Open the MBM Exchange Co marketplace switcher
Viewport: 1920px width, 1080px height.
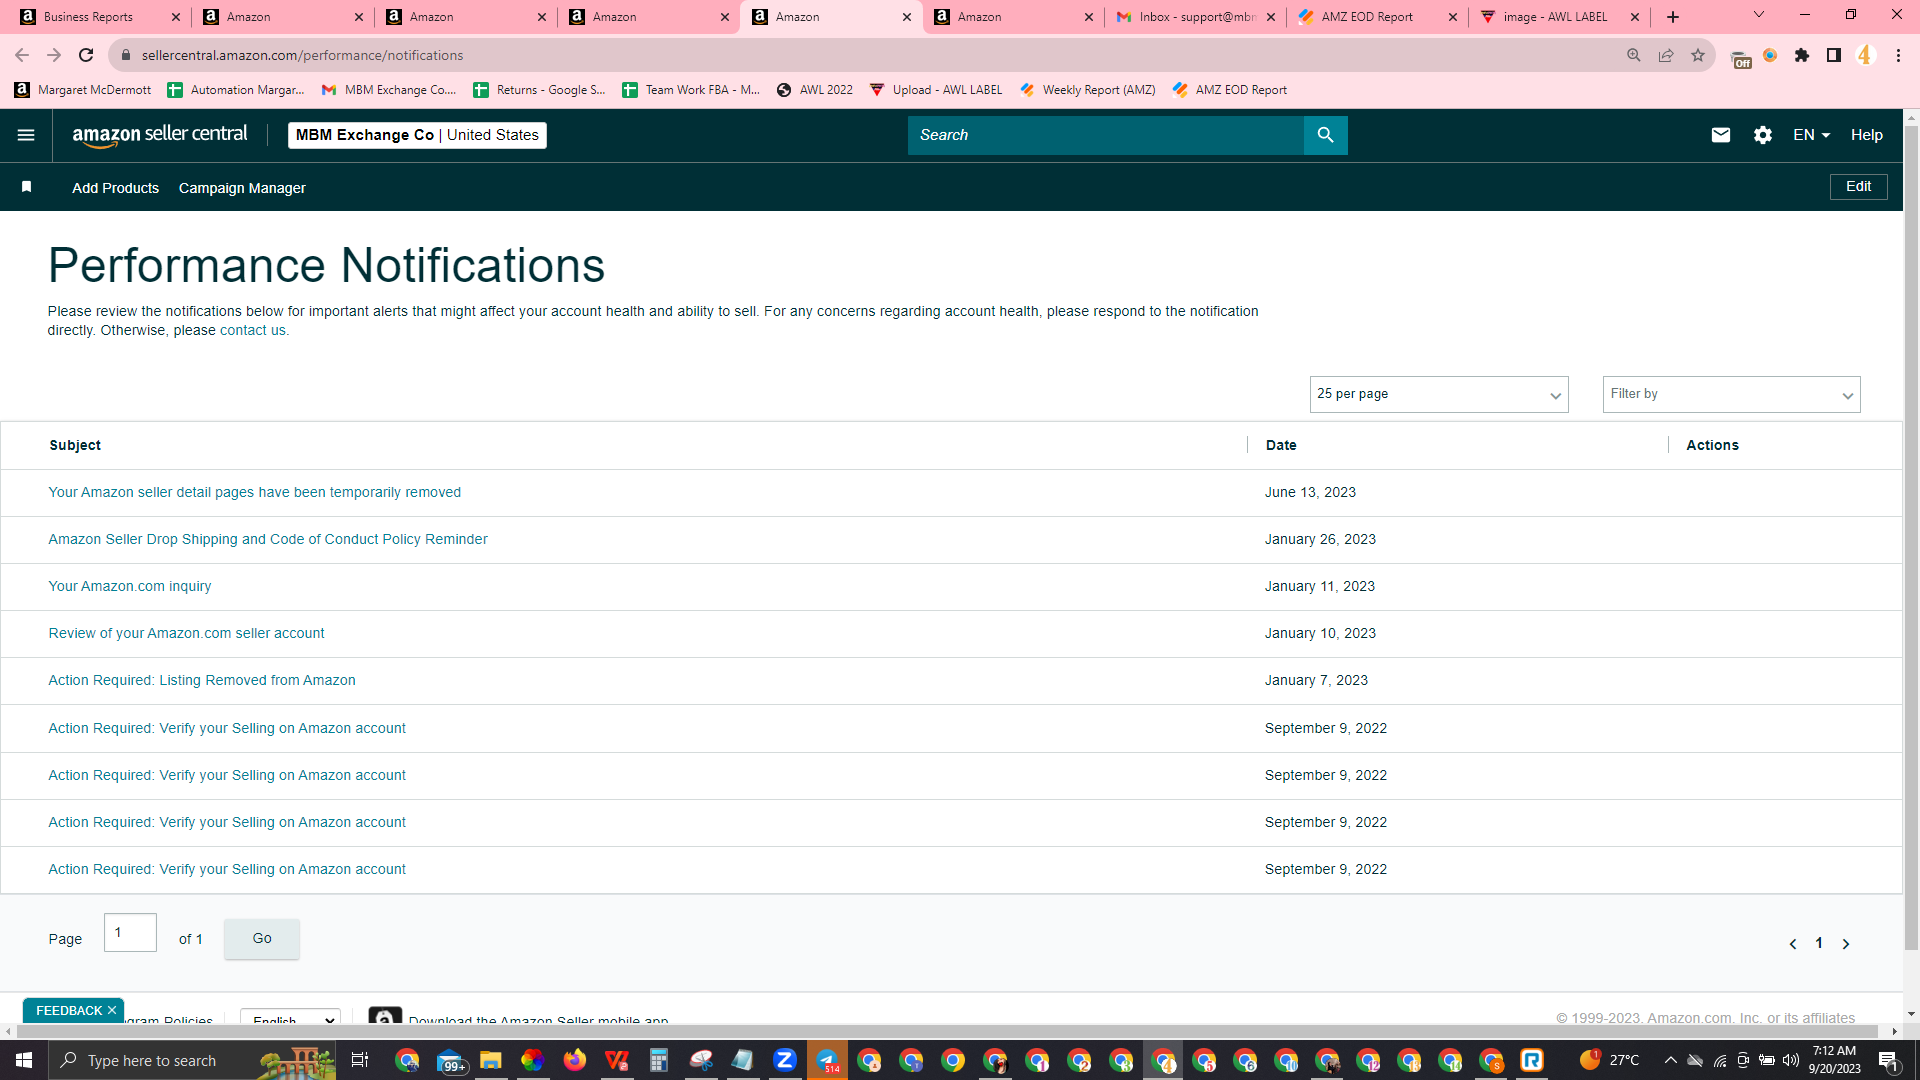click(417, 135)
